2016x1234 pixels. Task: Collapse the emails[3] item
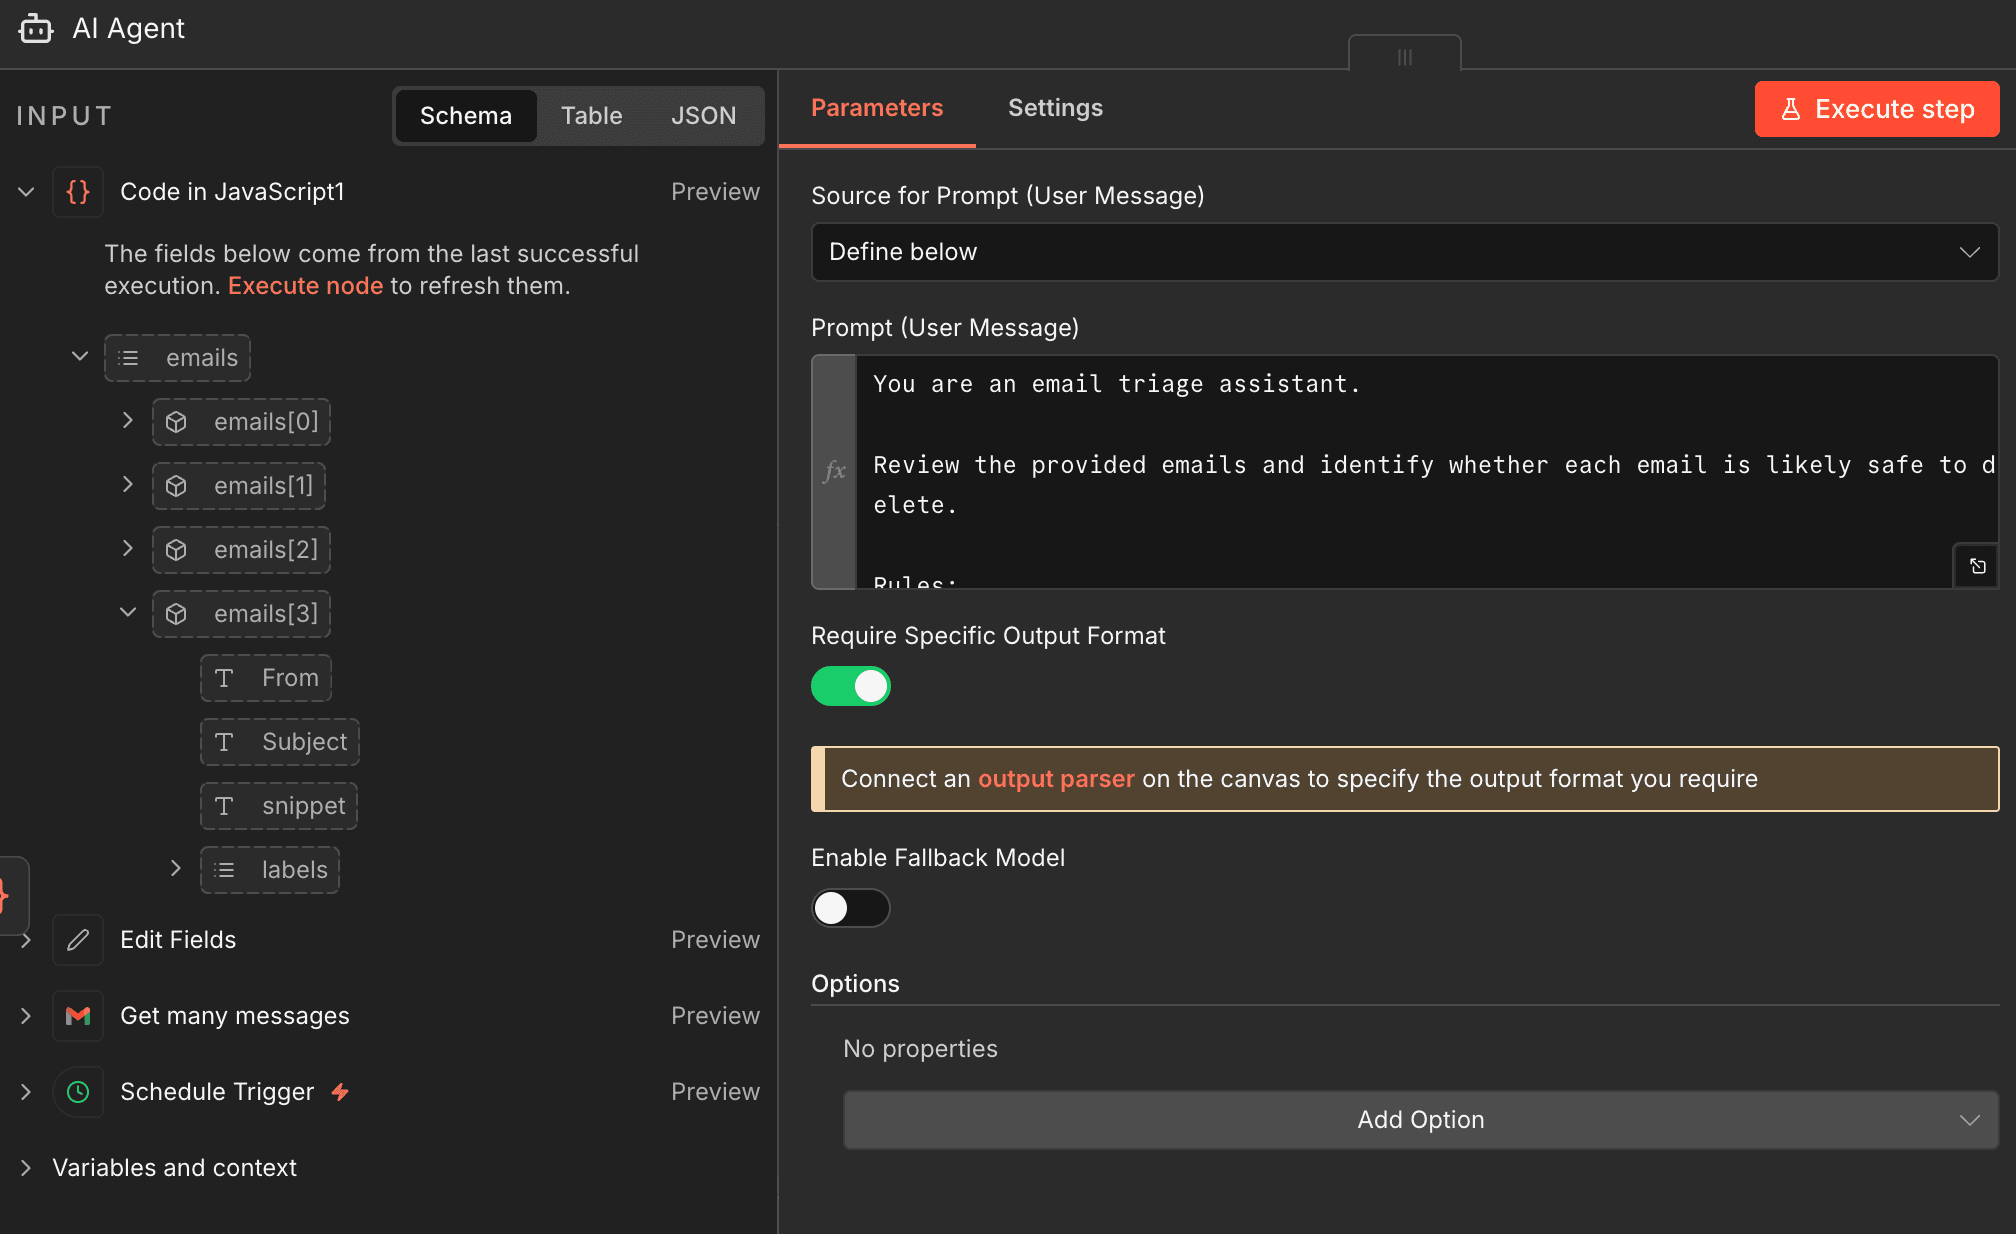coord(127,613)
